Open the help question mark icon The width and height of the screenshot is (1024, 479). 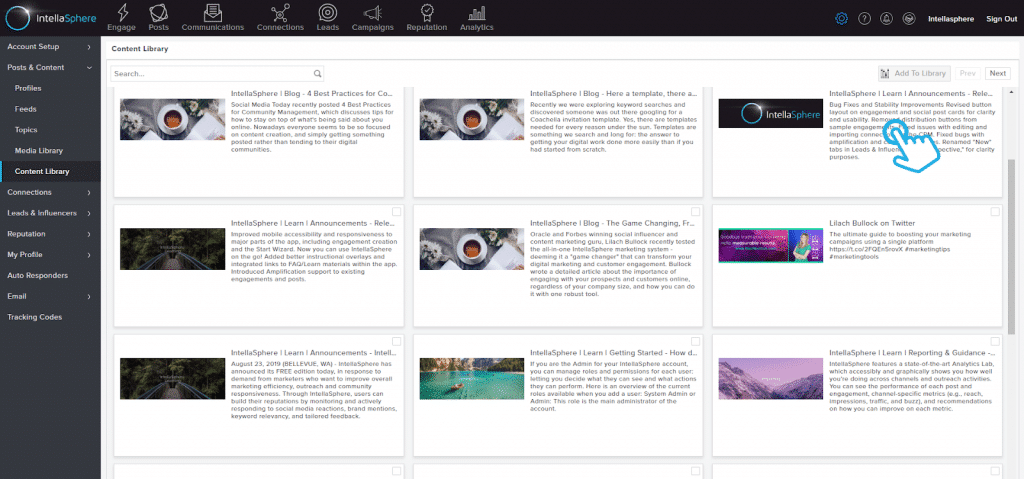click(x=864, y=19)
